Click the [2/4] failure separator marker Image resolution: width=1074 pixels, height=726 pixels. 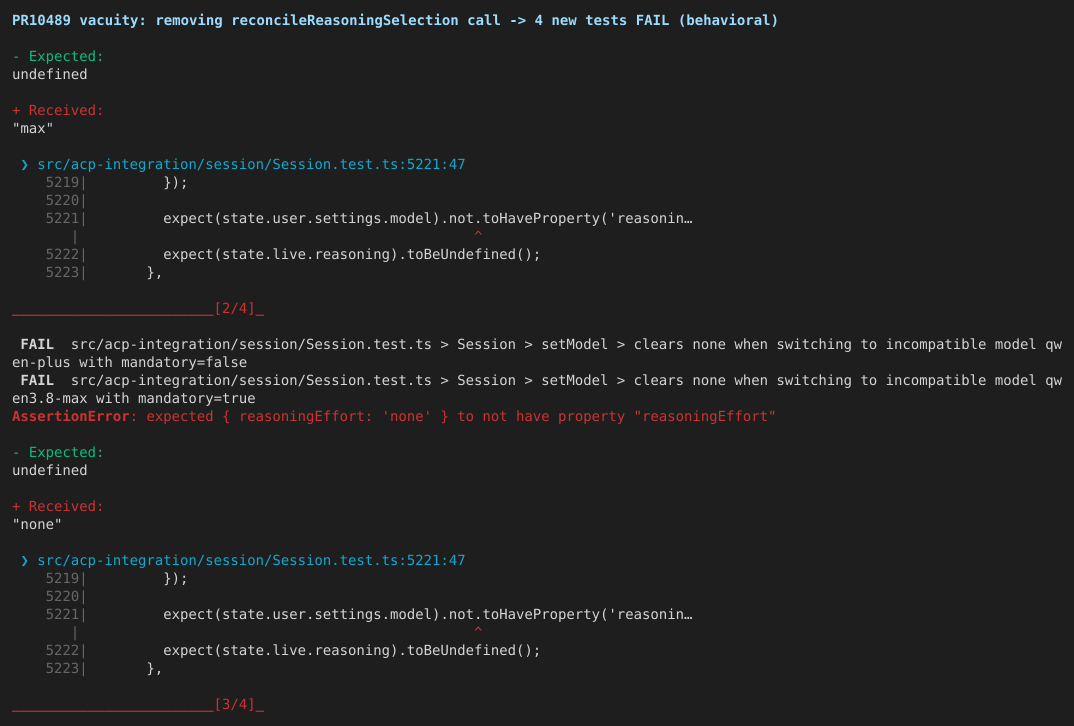point(234,308)
